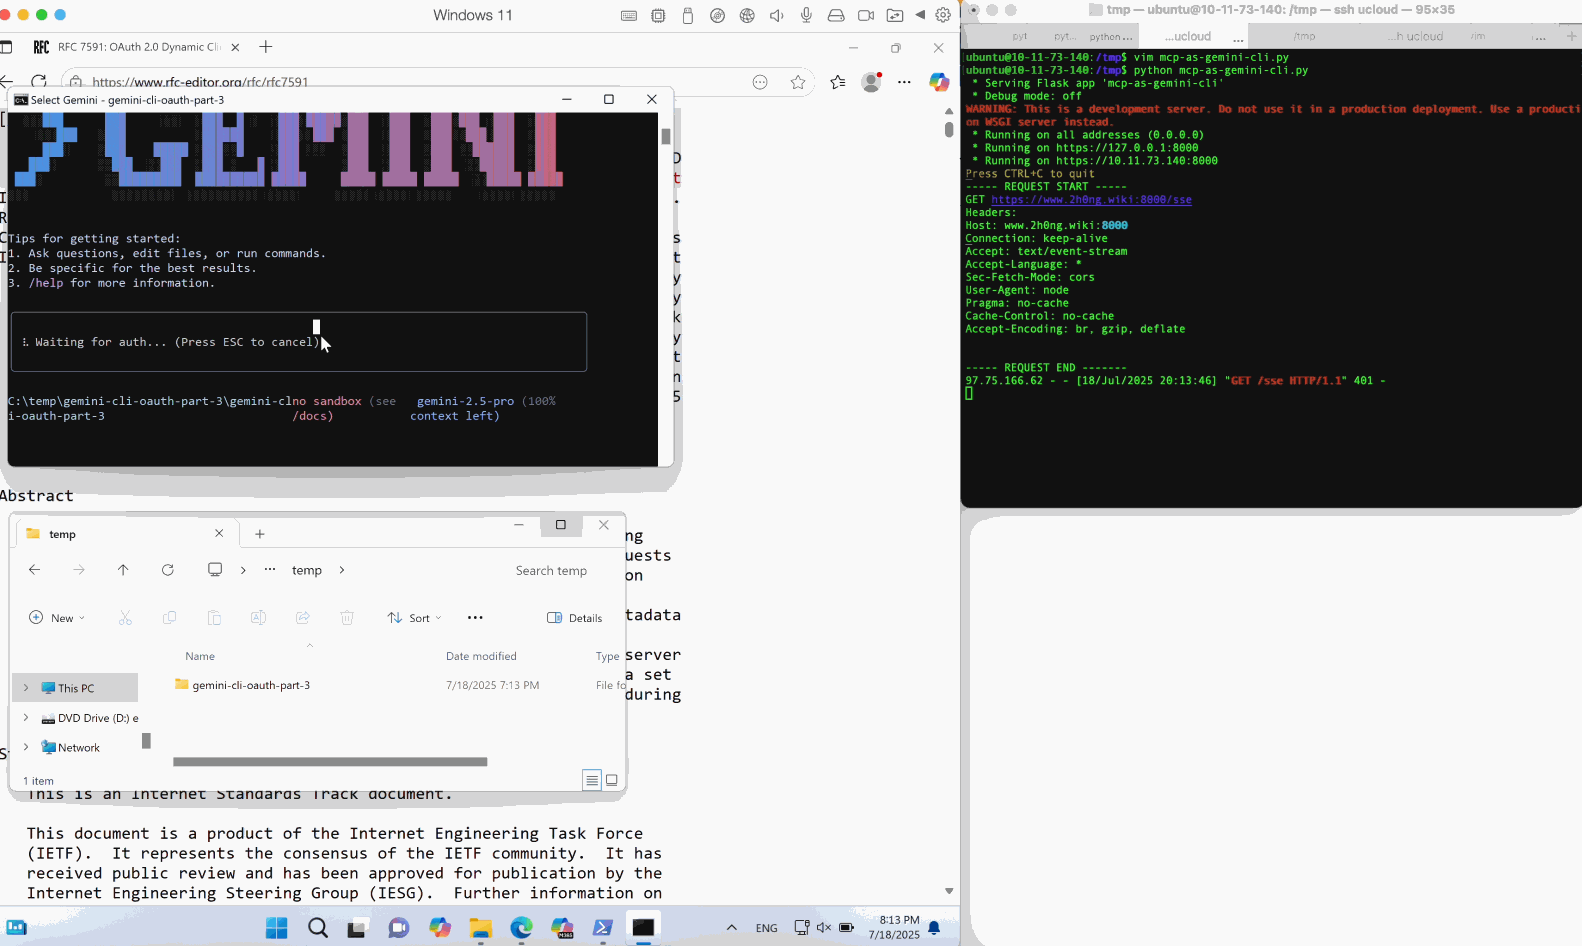
Task: Close the RFC 7591 browser tab
Action: tap(236, 47)
